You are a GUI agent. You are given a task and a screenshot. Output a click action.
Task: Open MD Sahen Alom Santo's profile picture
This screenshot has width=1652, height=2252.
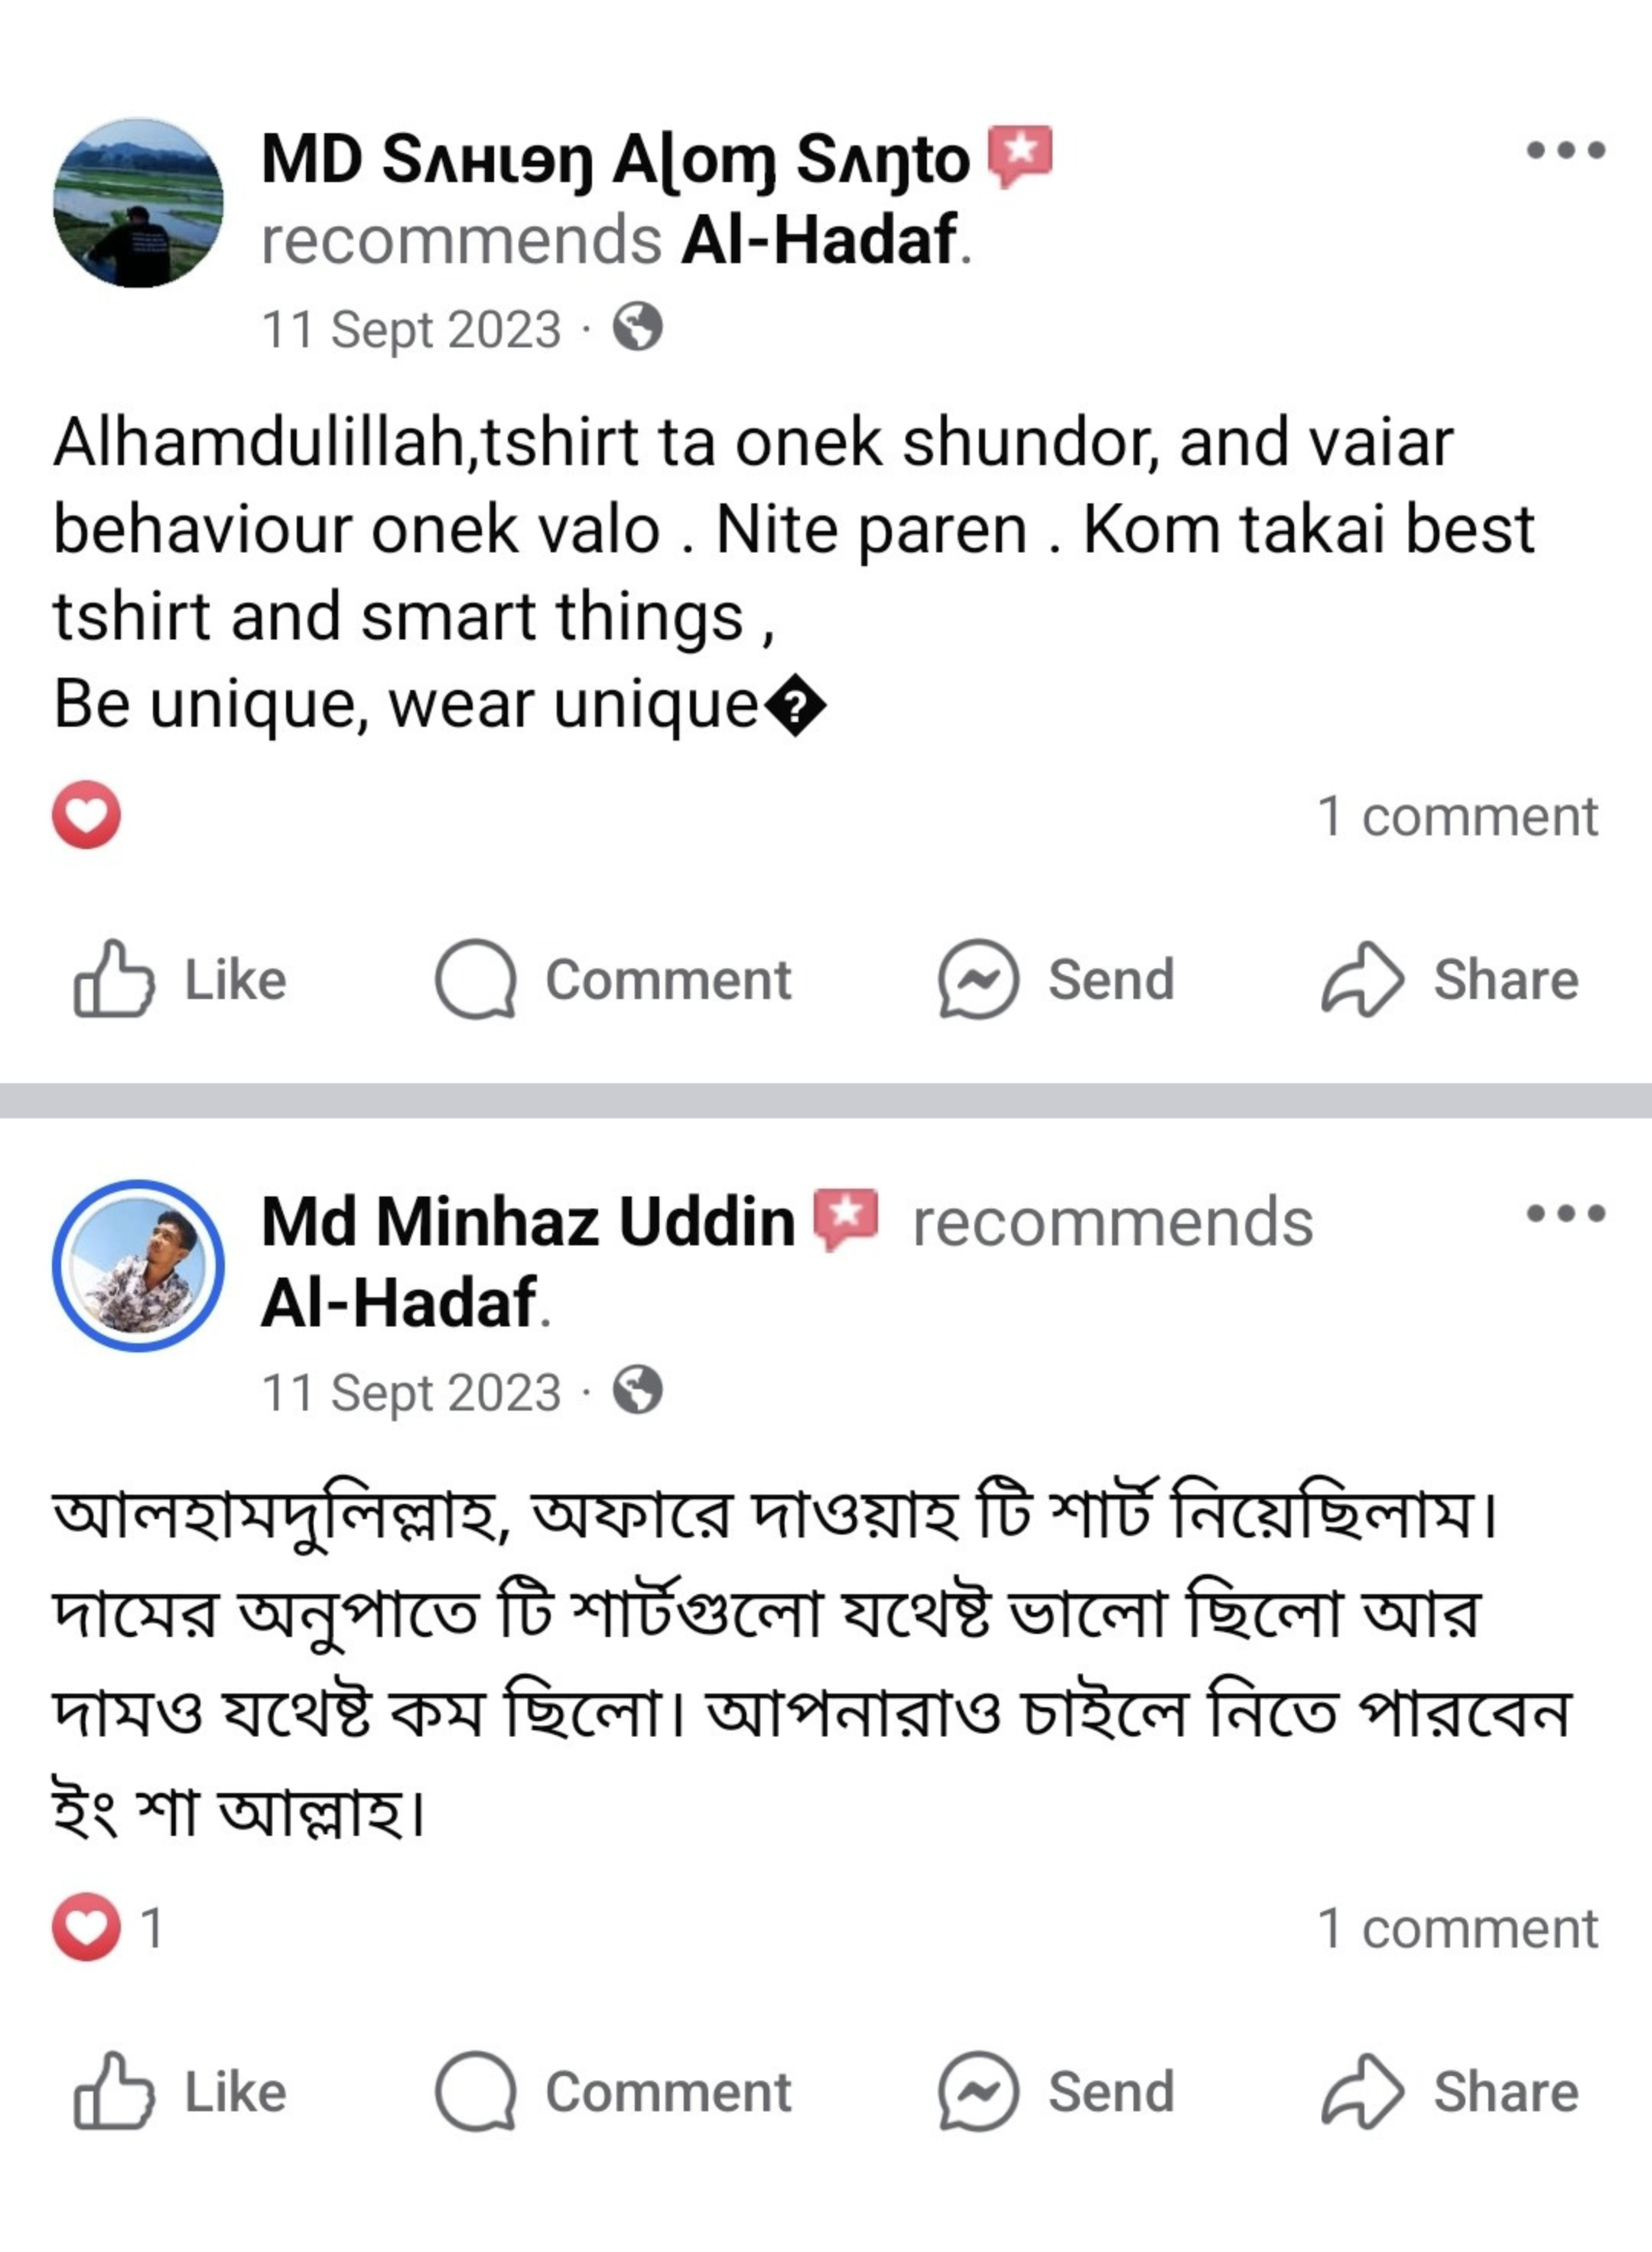tap(138, 203)
